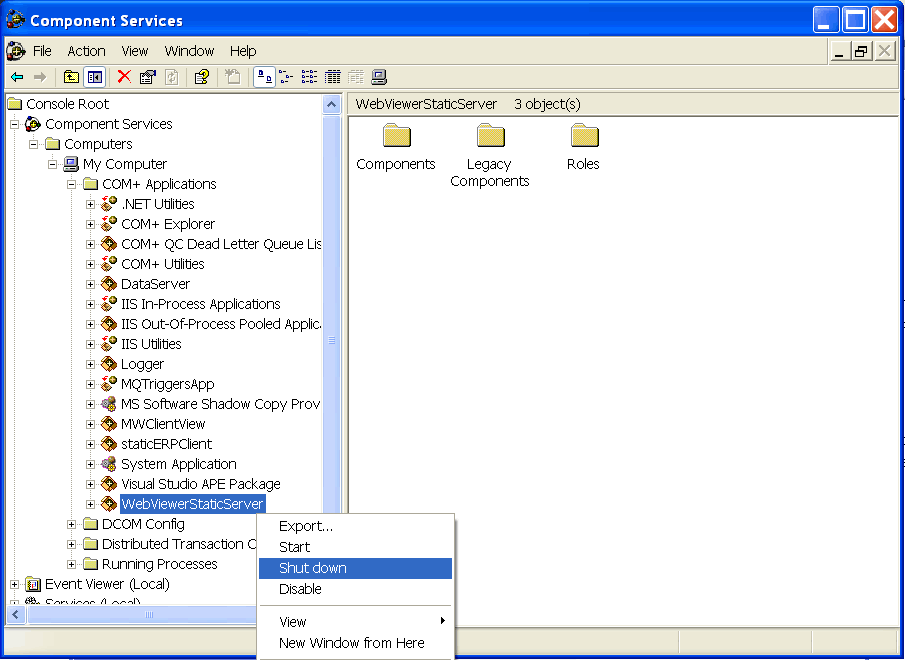The width and height of the screenshot is (905, 660).
Task: Select MWClientView in the tree
Action: 163,424
